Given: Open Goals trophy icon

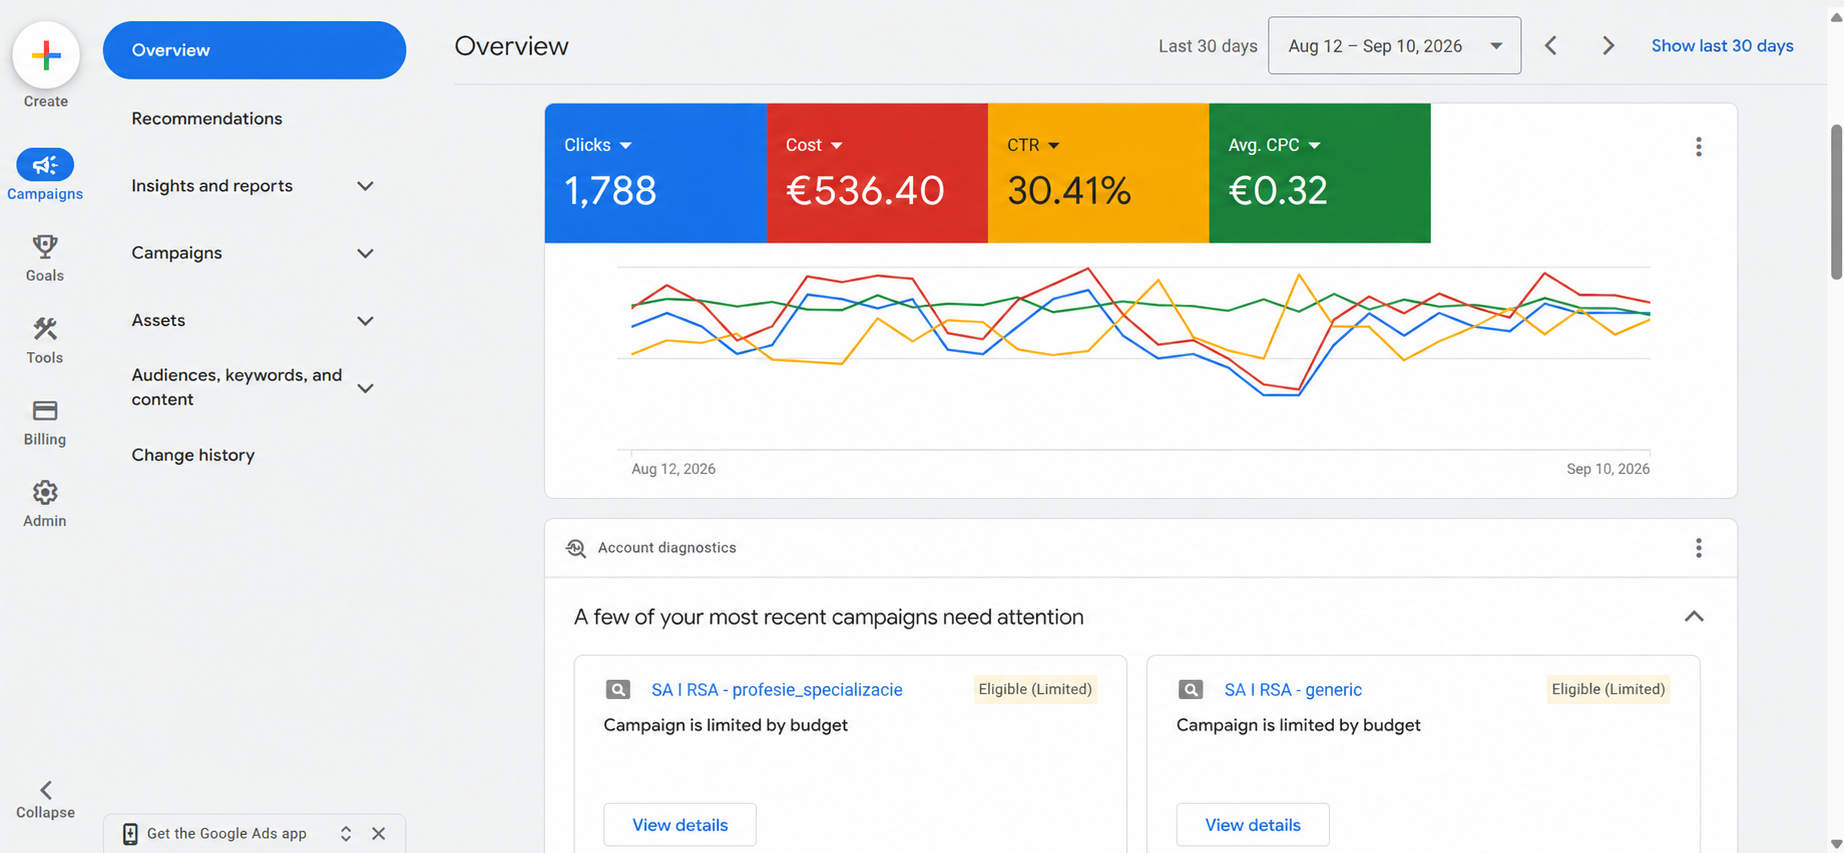Looking at the screenshot, I should pos(45,246).
